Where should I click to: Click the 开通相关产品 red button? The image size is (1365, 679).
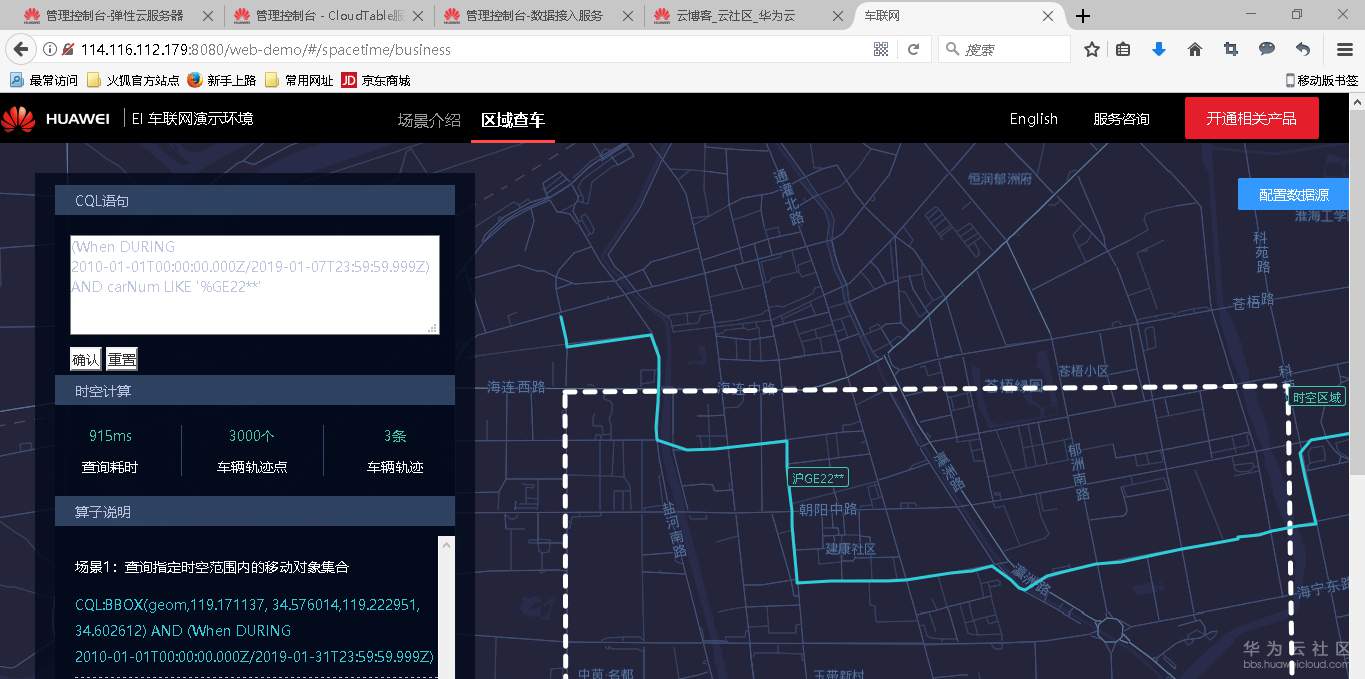click(1251, 118)
